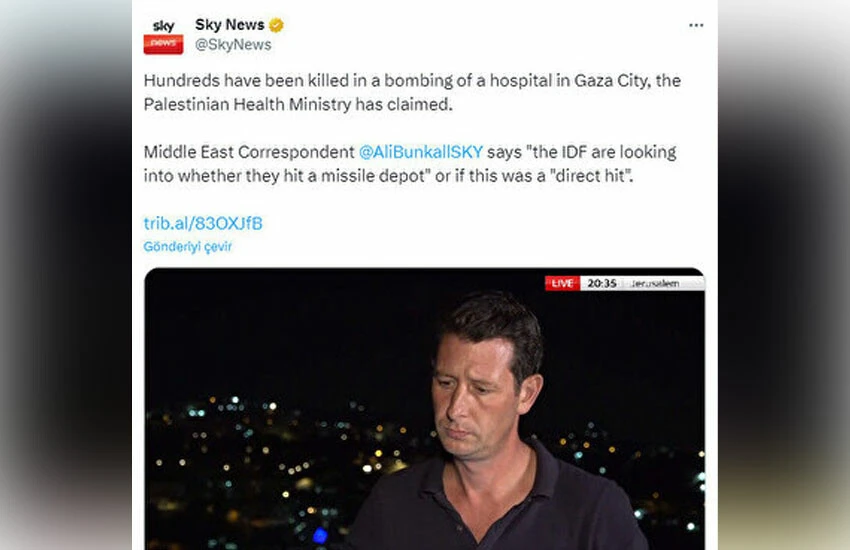This screenshot has width=850, height=550.
Task: Open the @AliBunkallSKY mention
Action: pyautogui.click(x=421, y=152)
